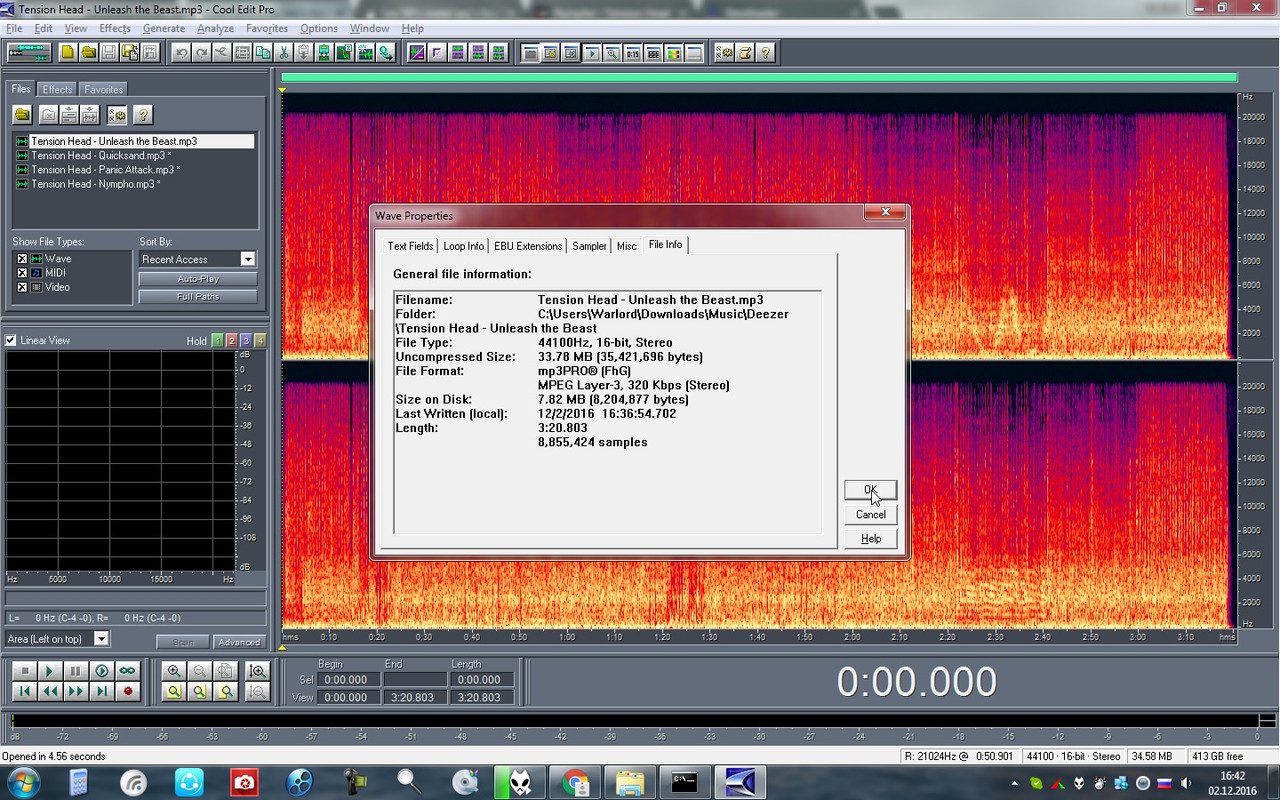Switch to multitrack view via waveform toggle icon
The width and height of the screenshot is (1280, 800).
(x=29, y=52)
